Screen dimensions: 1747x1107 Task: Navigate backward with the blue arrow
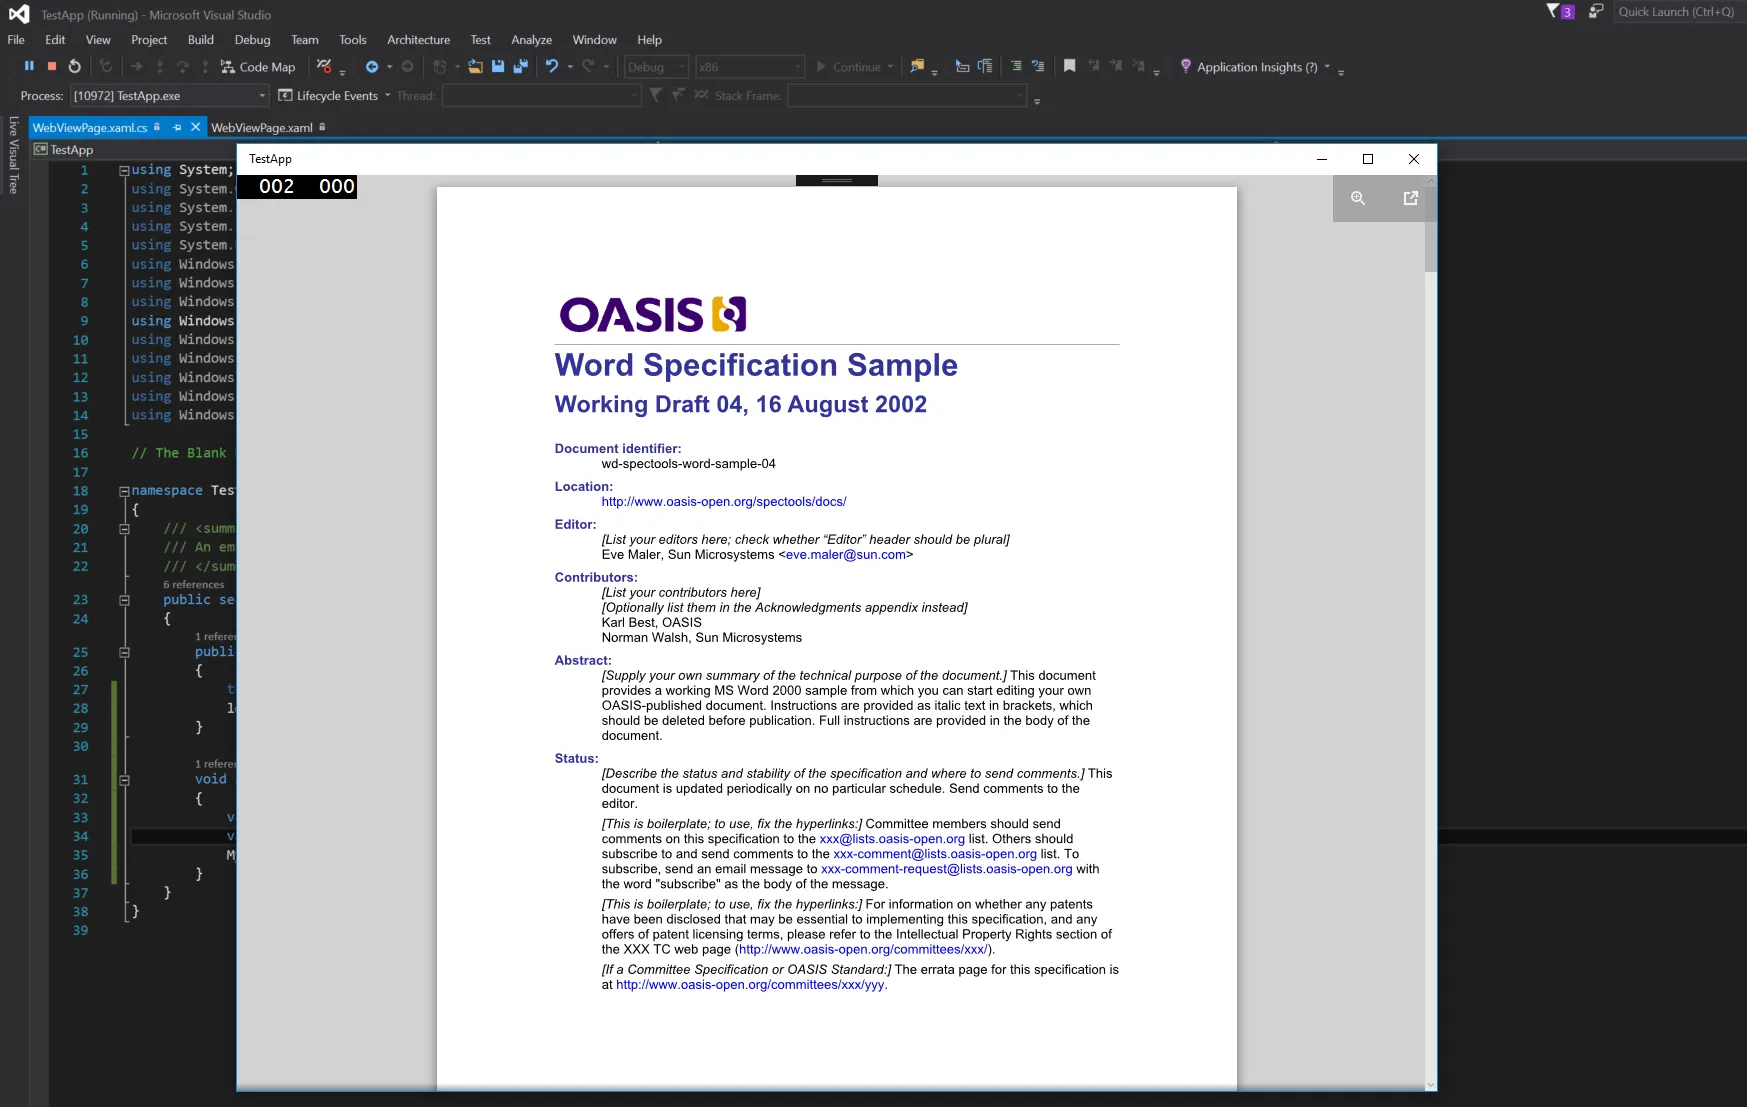click(372, 67)
